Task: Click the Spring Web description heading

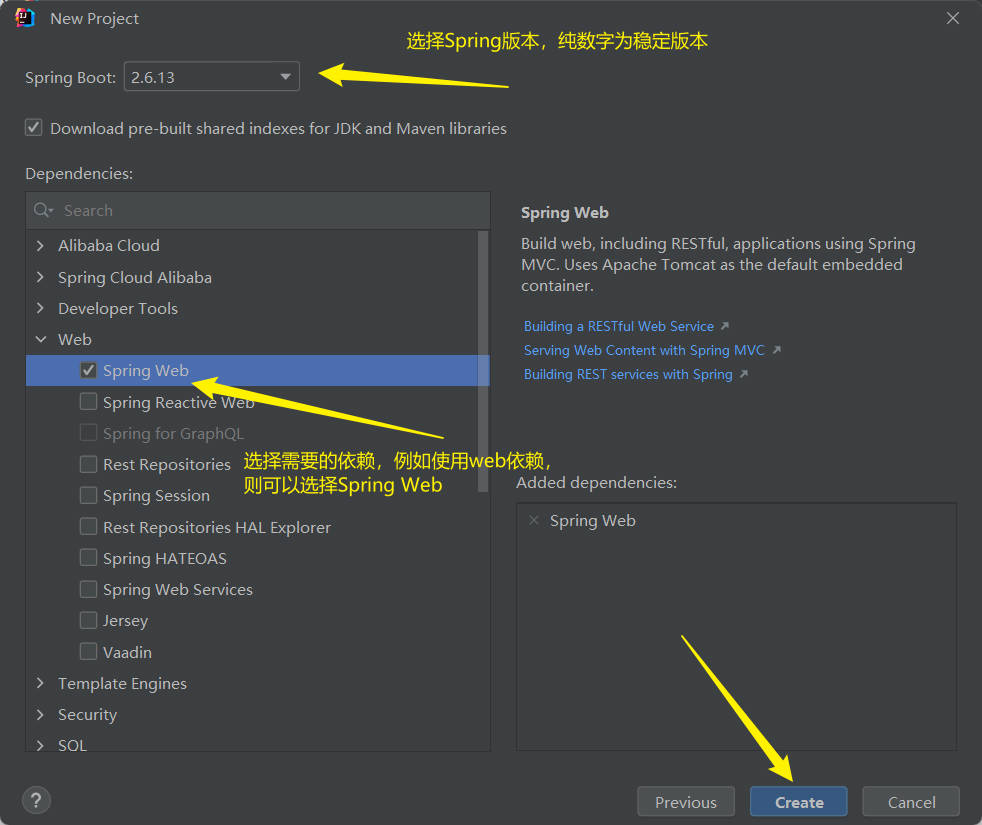Action: point(565,213)
